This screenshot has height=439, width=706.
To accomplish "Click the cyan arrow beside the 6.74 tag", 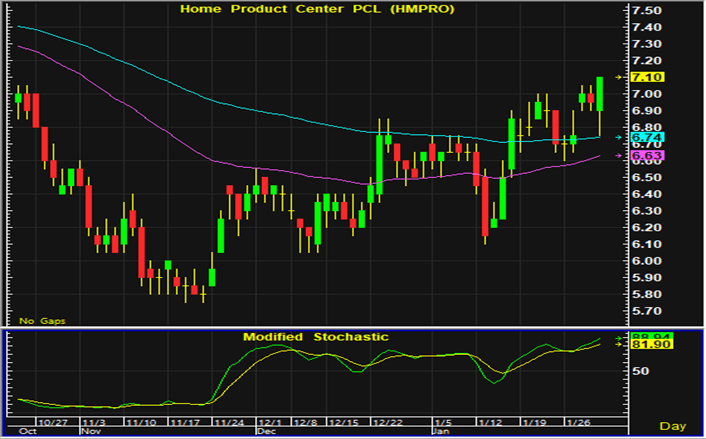I will click(x=619, y=137).
